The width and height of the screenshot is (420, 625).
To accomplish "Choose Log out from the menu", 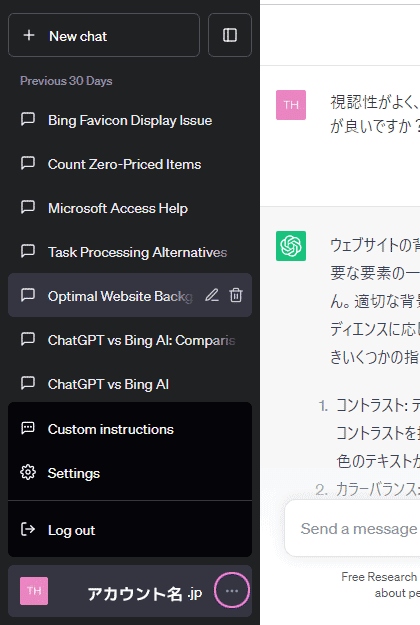I will 130,530.
